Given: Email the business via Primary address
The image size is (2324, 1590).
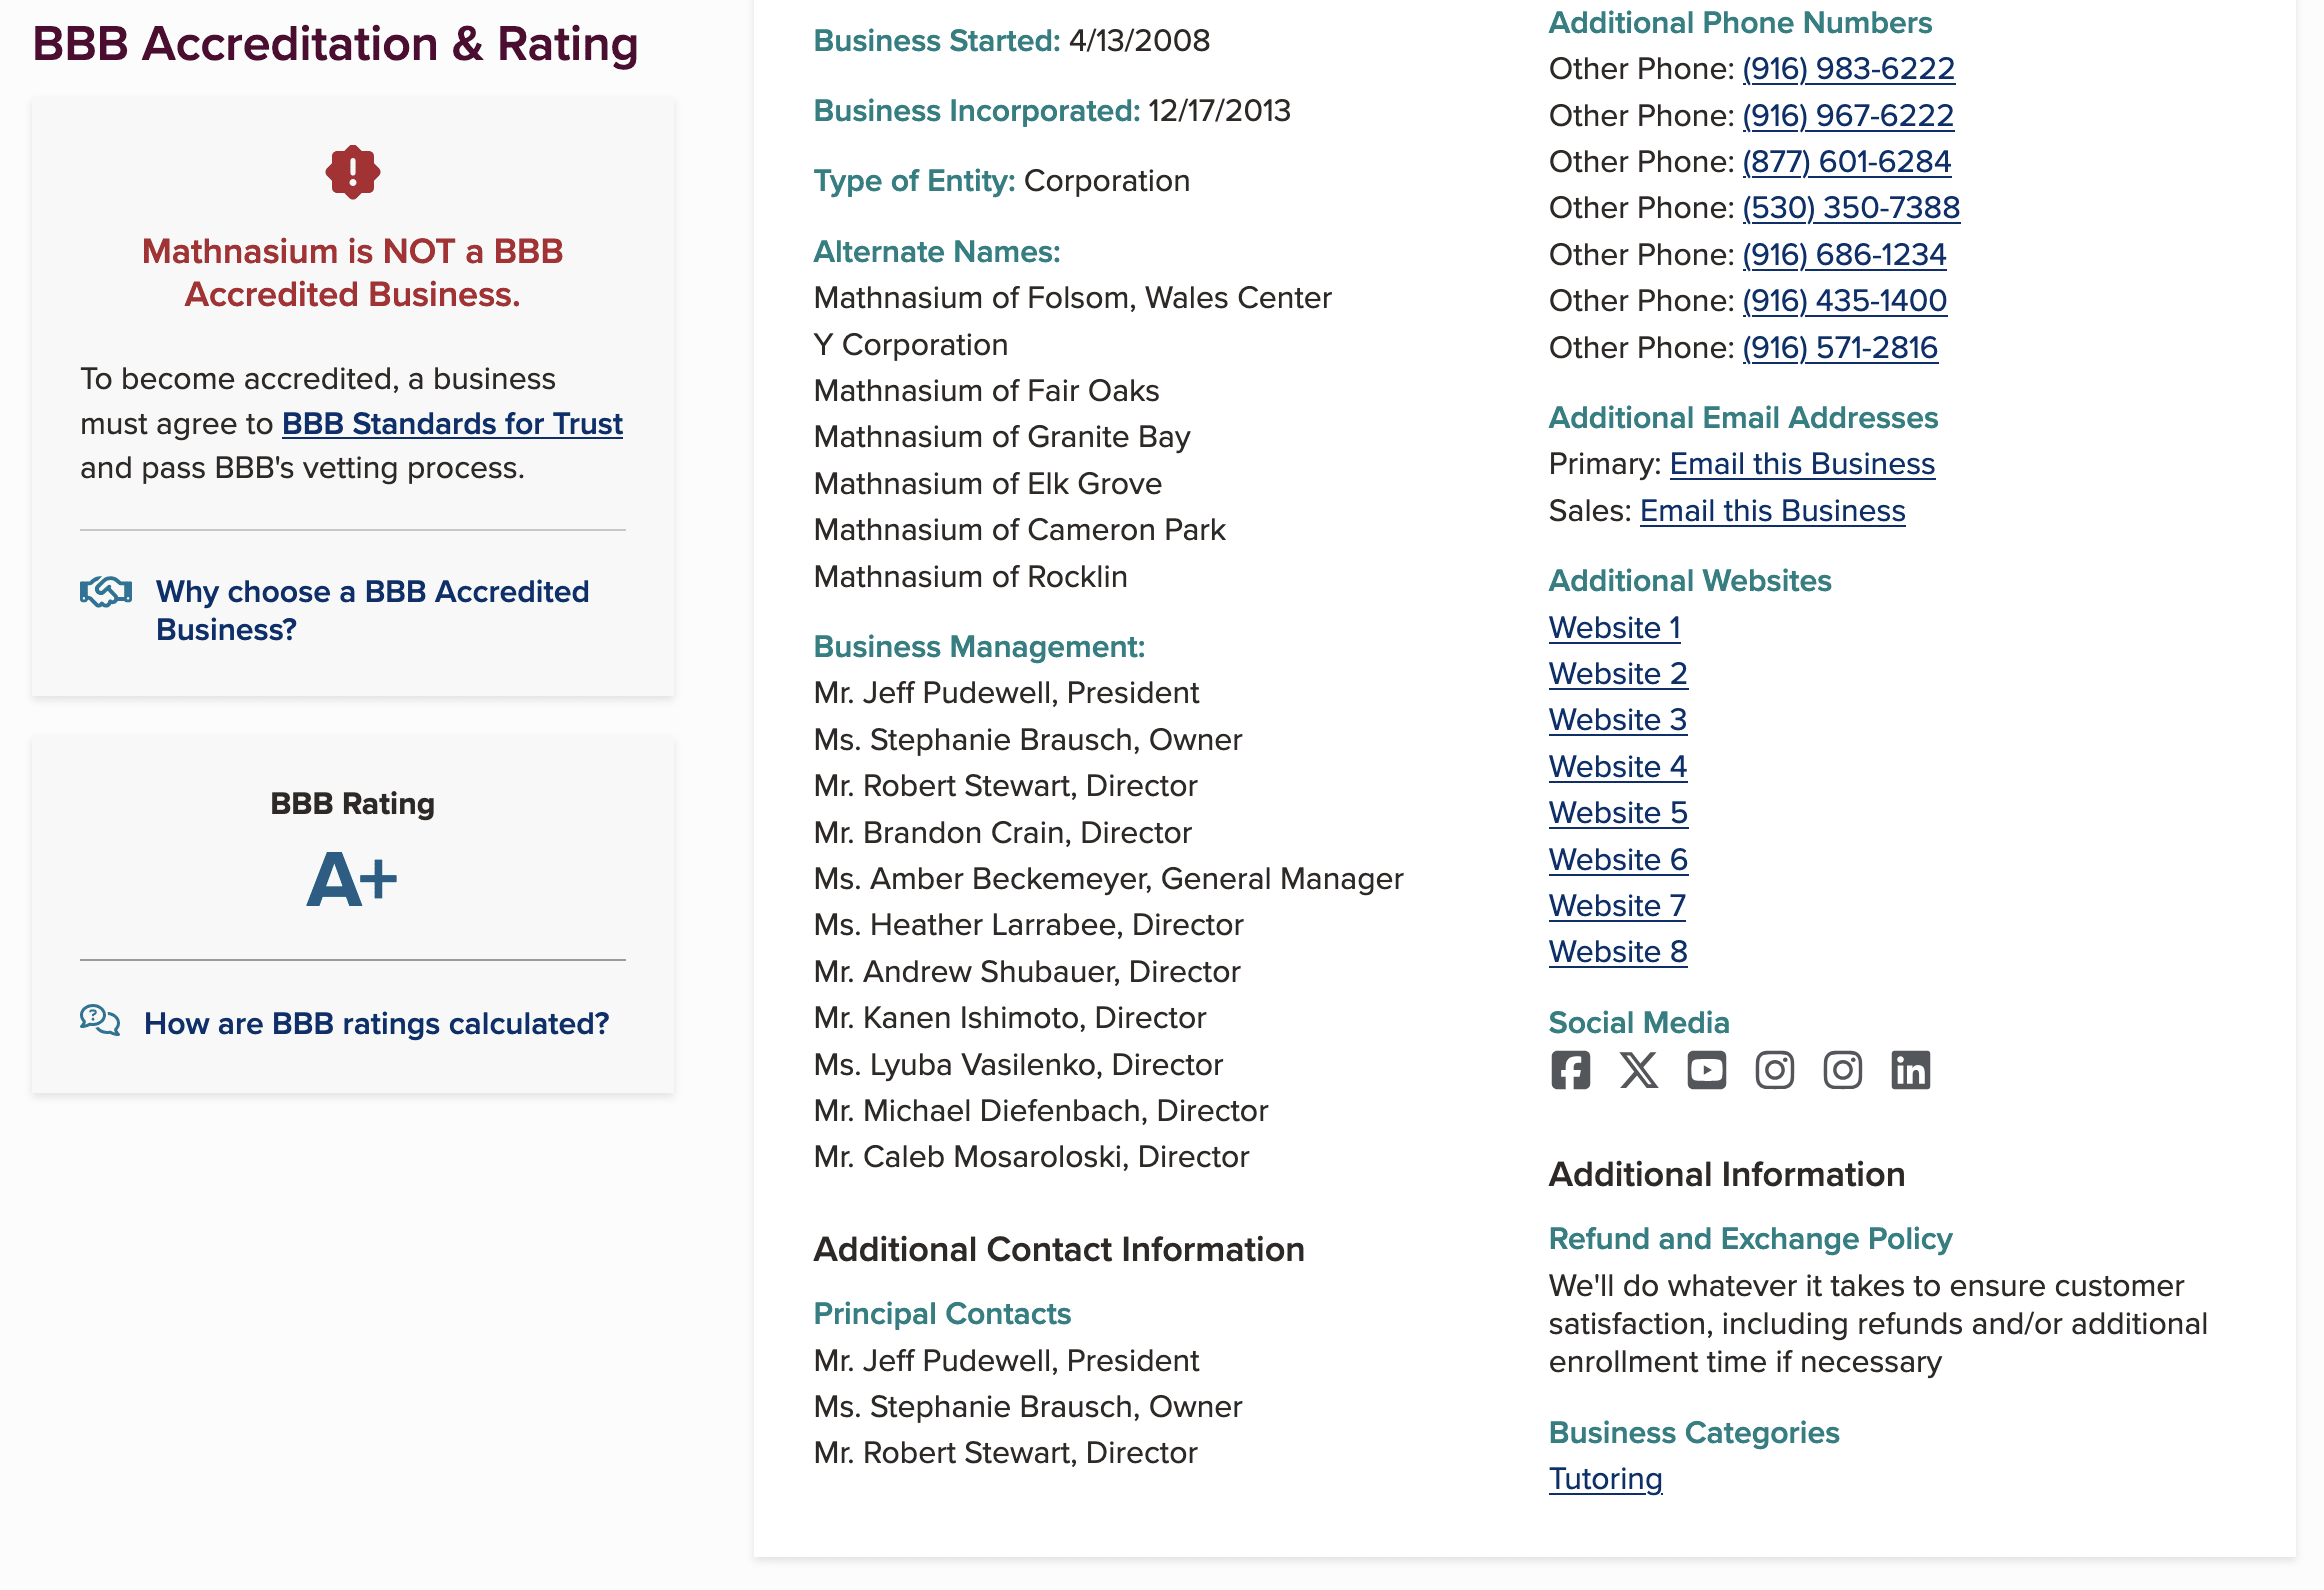Looking at the screenshot, I should pyautogui.click(x=1801, y=463).
